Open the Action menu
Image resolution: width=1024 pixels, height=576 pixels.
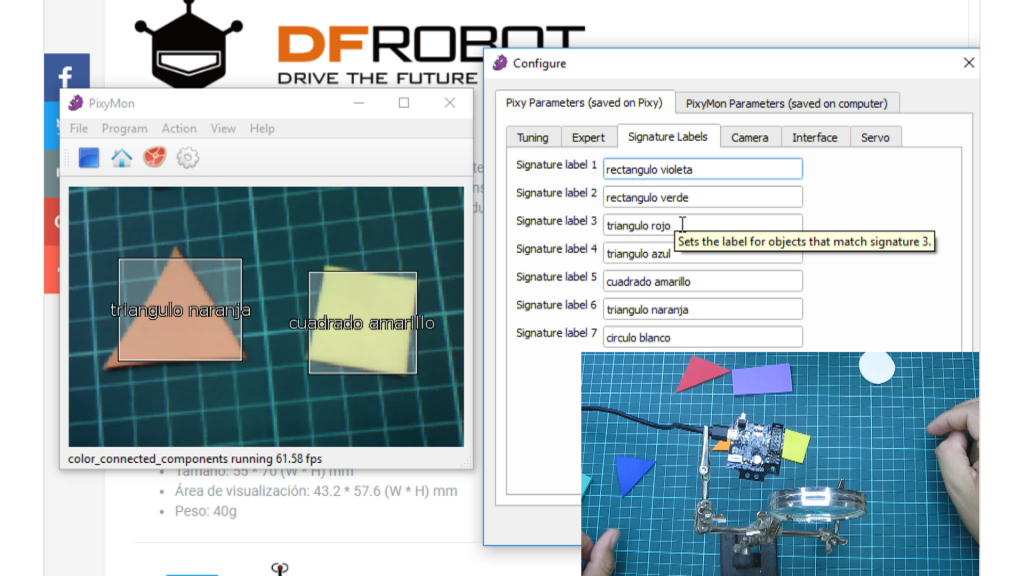coord(179,129)
